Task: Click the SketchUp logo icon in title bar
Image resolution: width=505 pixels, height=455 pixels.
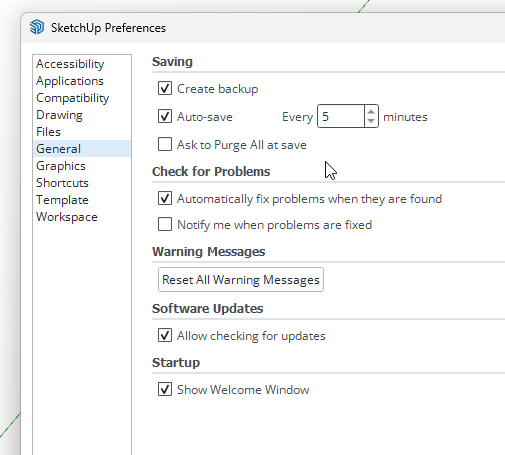Action: tap(37, 27)
